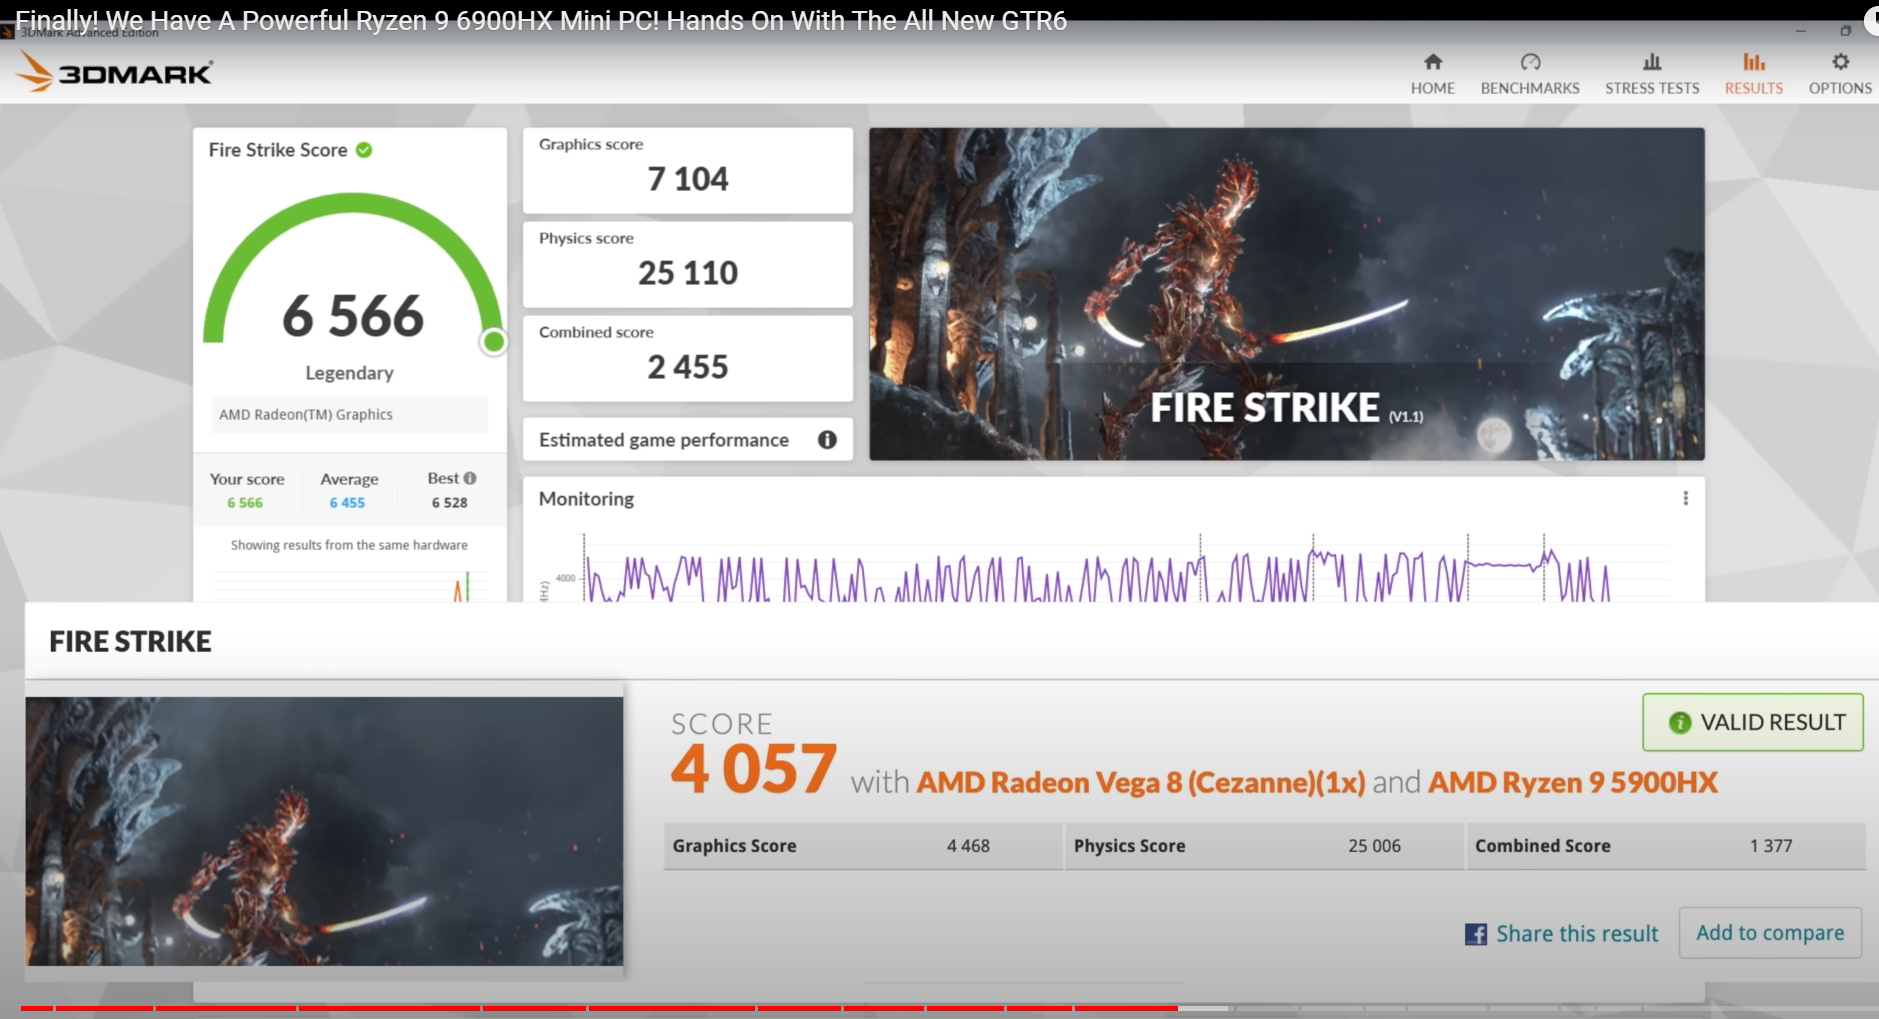Click the FIRE STRIKE heading in the lower panel
The width and height of the screenshot is (1879, 1019).
[x=130, y=642]
